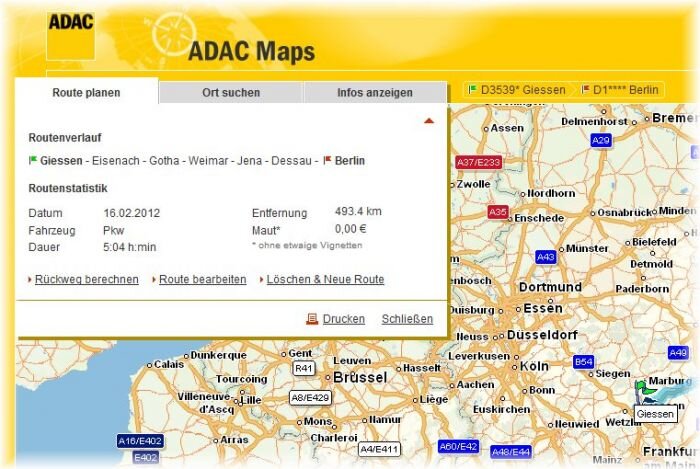Open the Infos anzeigen tab
Image resolution: width=700 pixels, height=469 pixels.
(x=375, y=92)
